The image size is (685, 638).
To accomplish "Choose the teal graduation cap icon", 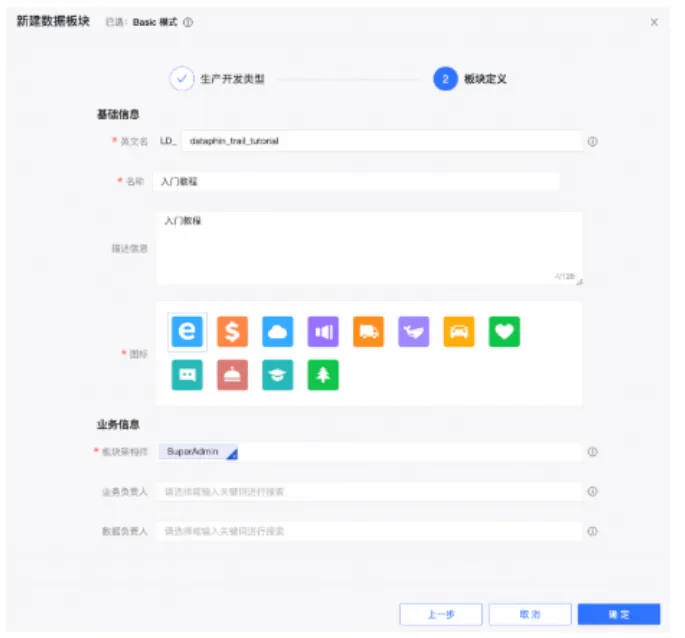I will [x=278, y=375].
